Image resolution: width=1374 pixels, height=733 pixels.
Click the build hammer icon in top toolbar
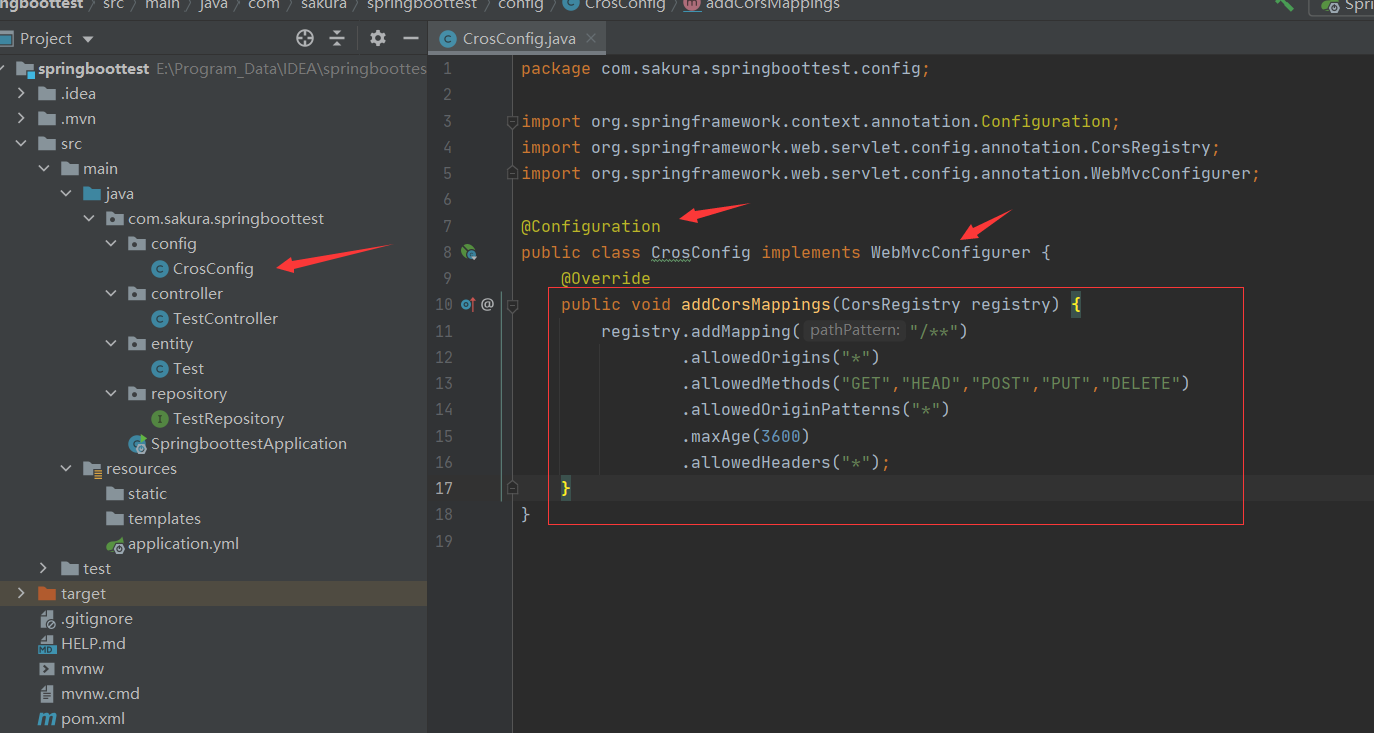(1285, 5)
